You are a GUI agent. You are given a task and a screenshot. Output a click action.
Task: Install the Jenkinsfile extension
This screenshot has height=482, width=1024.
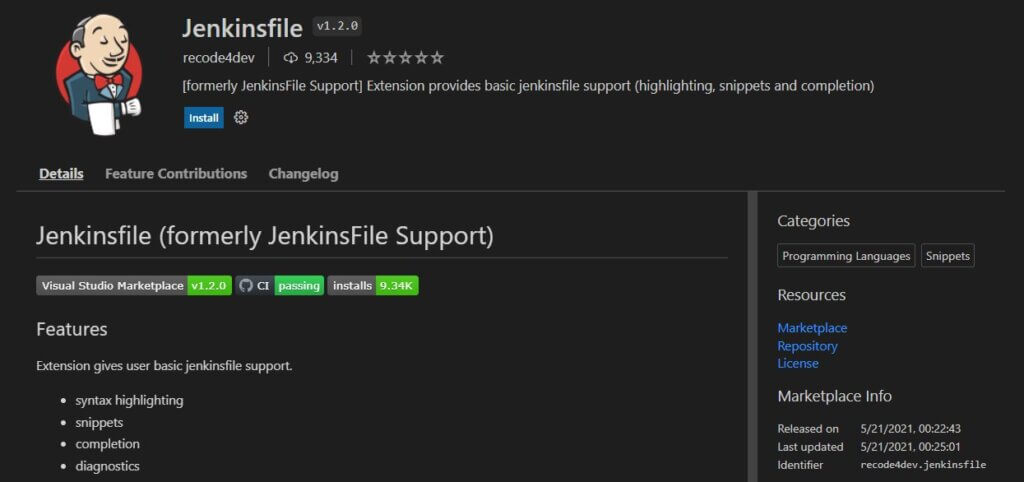pos(204,118)
